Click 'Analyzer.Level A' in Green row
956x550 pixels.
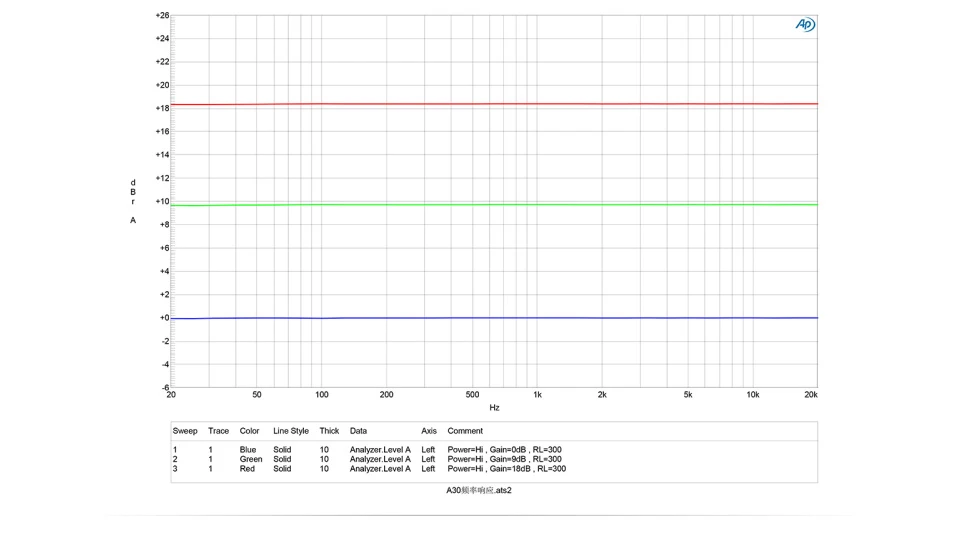tap(380, 459)
